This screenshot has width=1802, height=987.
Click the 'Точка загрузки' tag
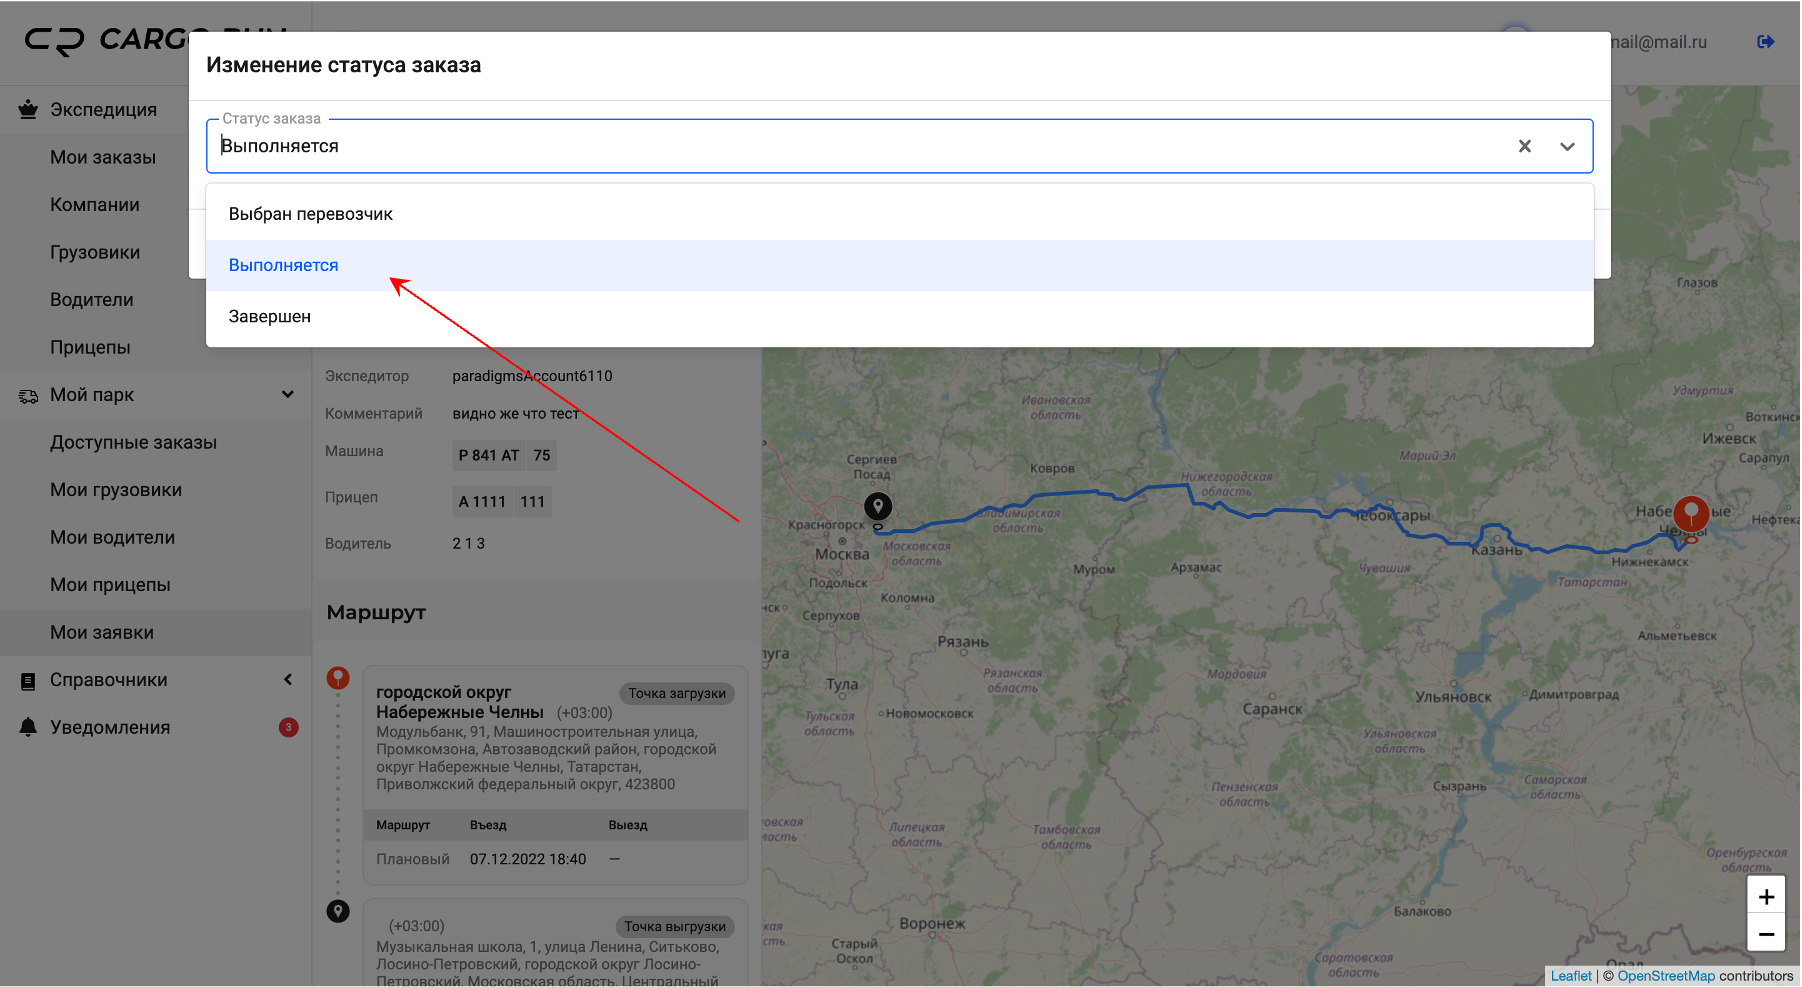(677, 693)
